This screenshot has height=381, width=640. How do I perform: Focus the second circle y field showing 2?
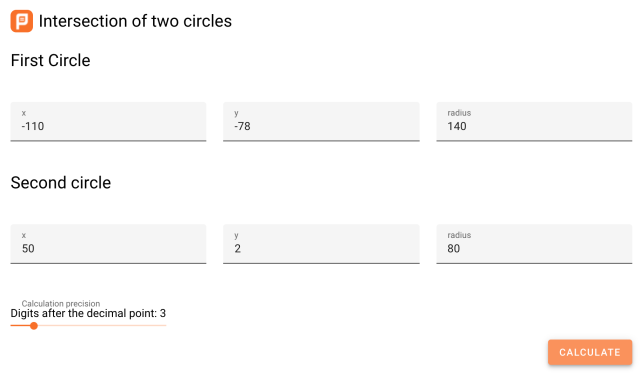[x=321, y=244]
